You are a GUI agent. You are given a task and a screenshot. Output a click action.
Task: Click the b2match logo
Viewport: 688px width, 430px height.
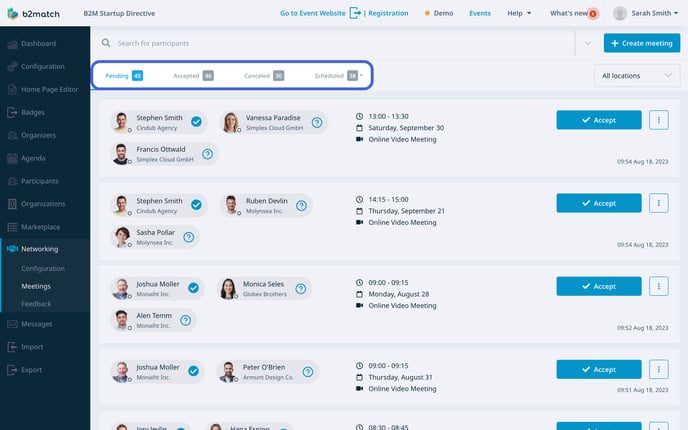point(34,14)
